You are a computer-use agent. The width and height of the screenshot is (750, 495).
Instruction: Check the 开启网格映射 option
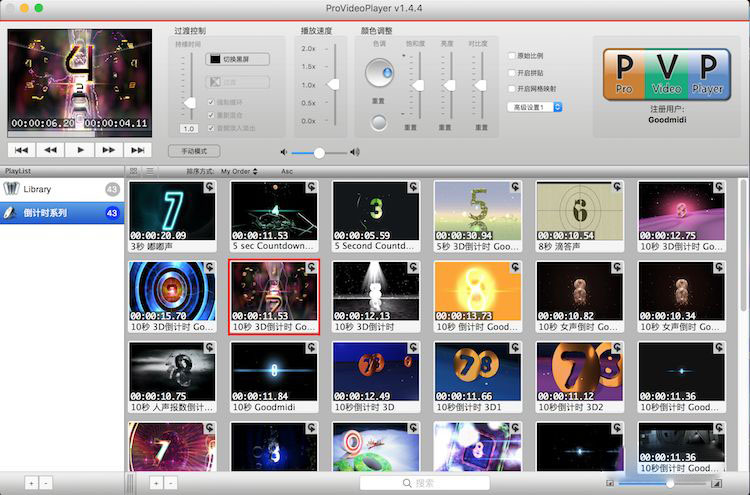[x=511, y=89]
